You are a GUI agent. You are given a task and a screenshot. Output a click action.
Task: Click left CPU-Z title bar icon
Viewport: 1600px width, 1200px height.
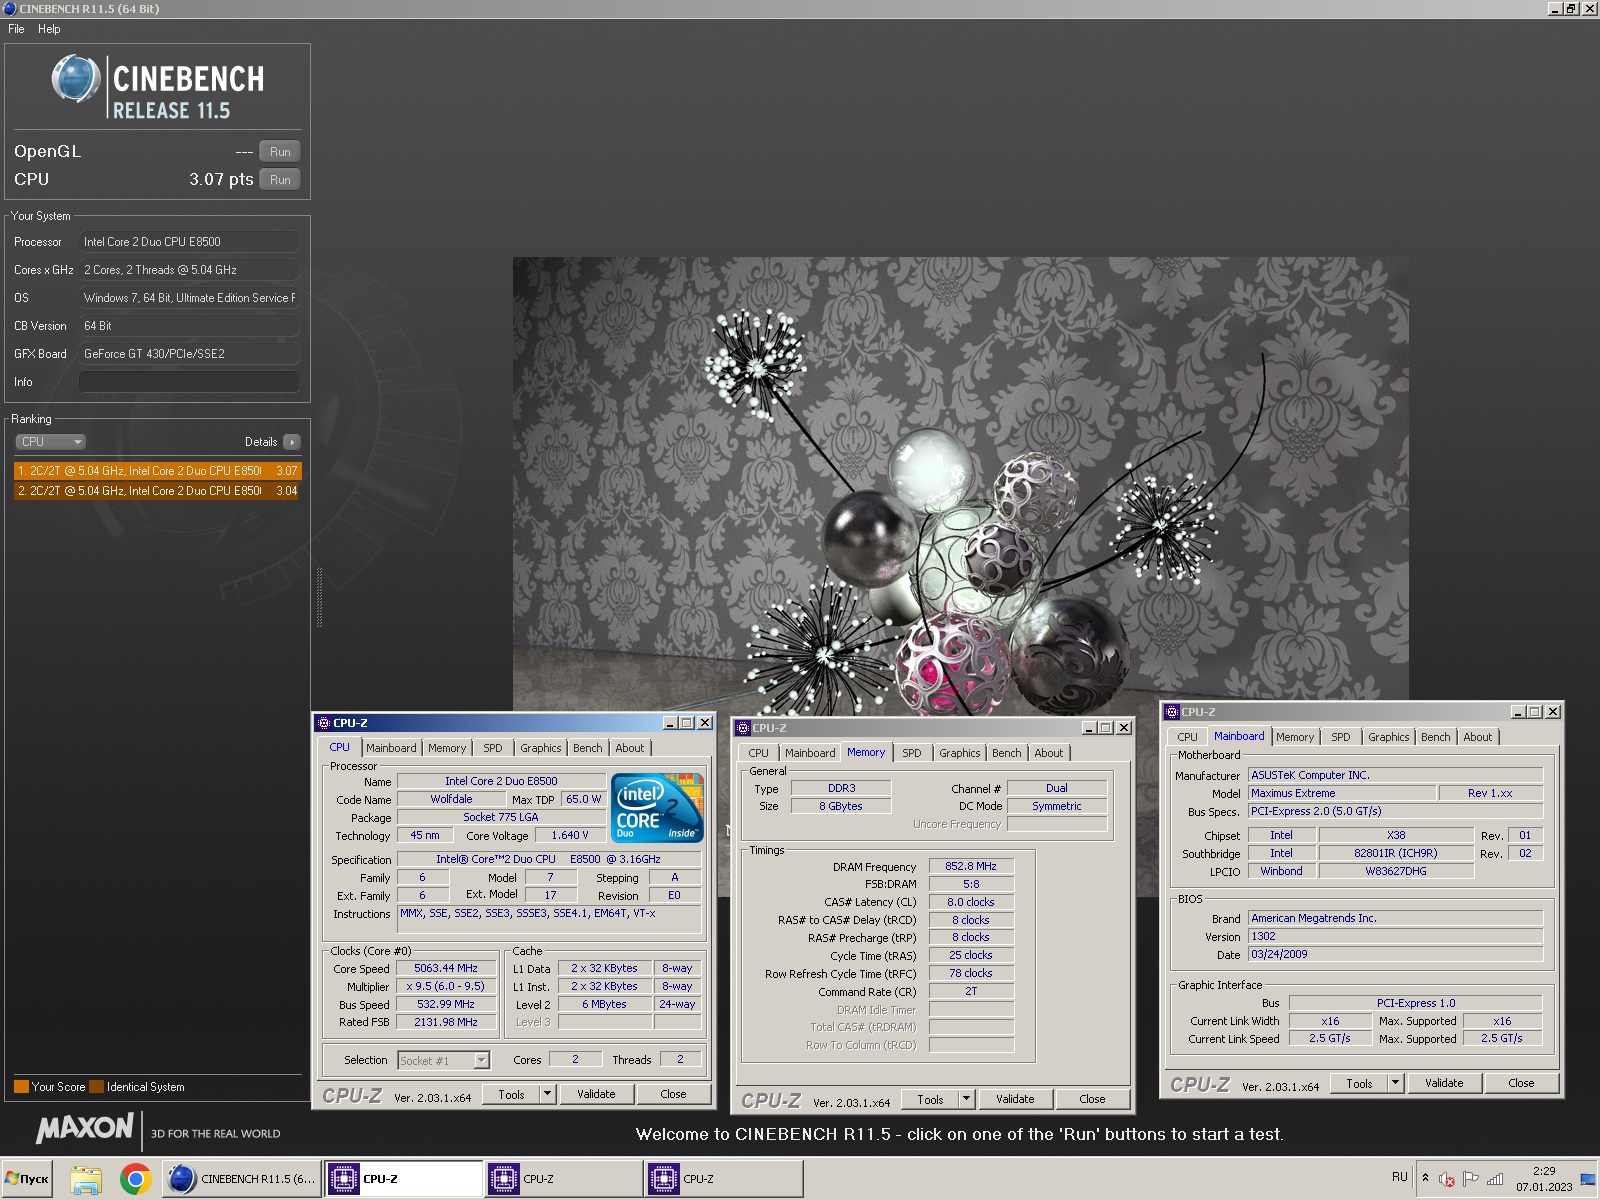click(x=323, y=723)
